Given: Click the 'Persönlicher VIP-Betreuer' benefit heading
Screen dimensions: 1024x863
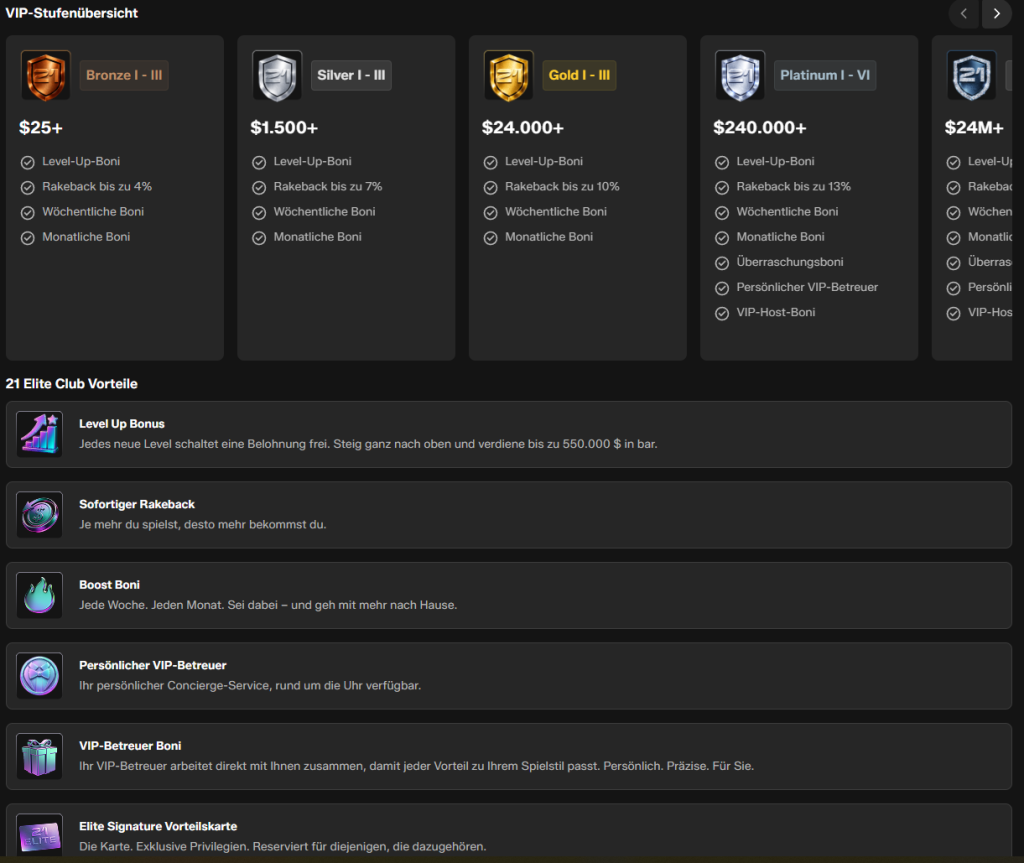Looking at the screenshot, I should pyautogui.click(x=153, y=665).
